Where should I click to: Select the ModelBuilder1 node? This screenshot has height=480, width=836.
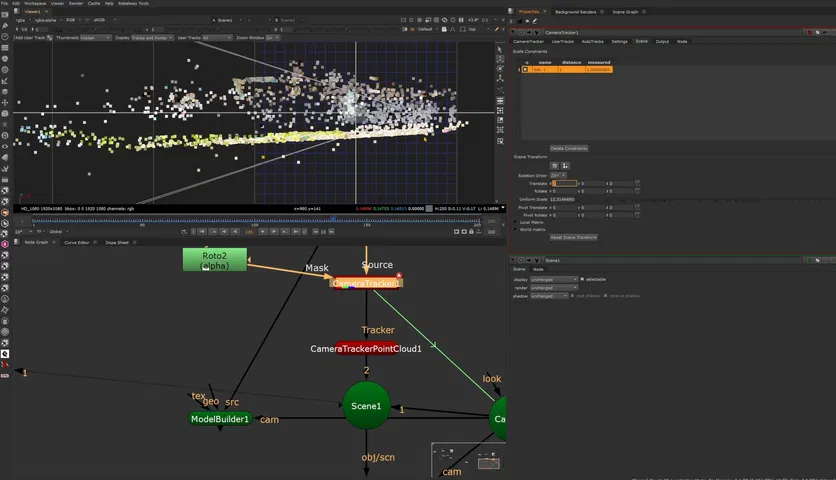point(219,419)
